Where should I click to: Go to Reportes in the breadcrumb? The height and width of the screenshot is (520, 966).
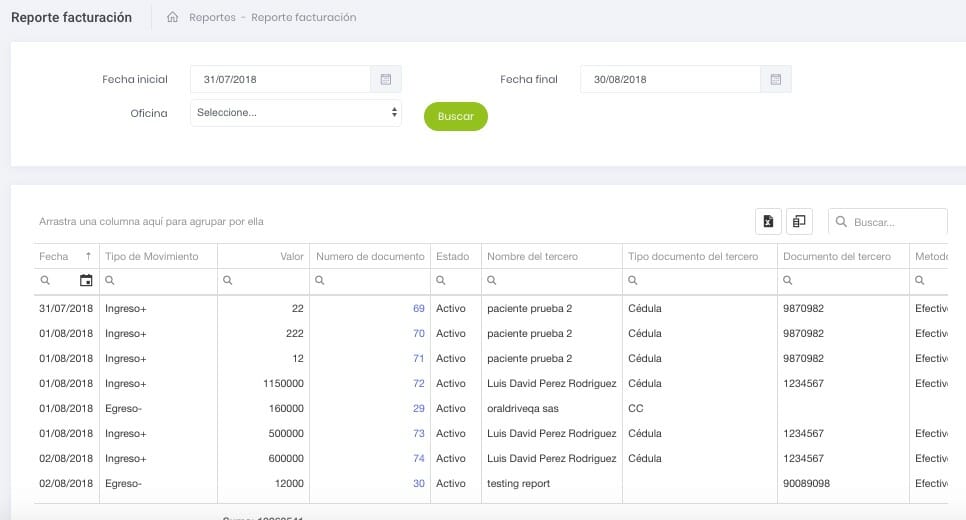(212, 17)
